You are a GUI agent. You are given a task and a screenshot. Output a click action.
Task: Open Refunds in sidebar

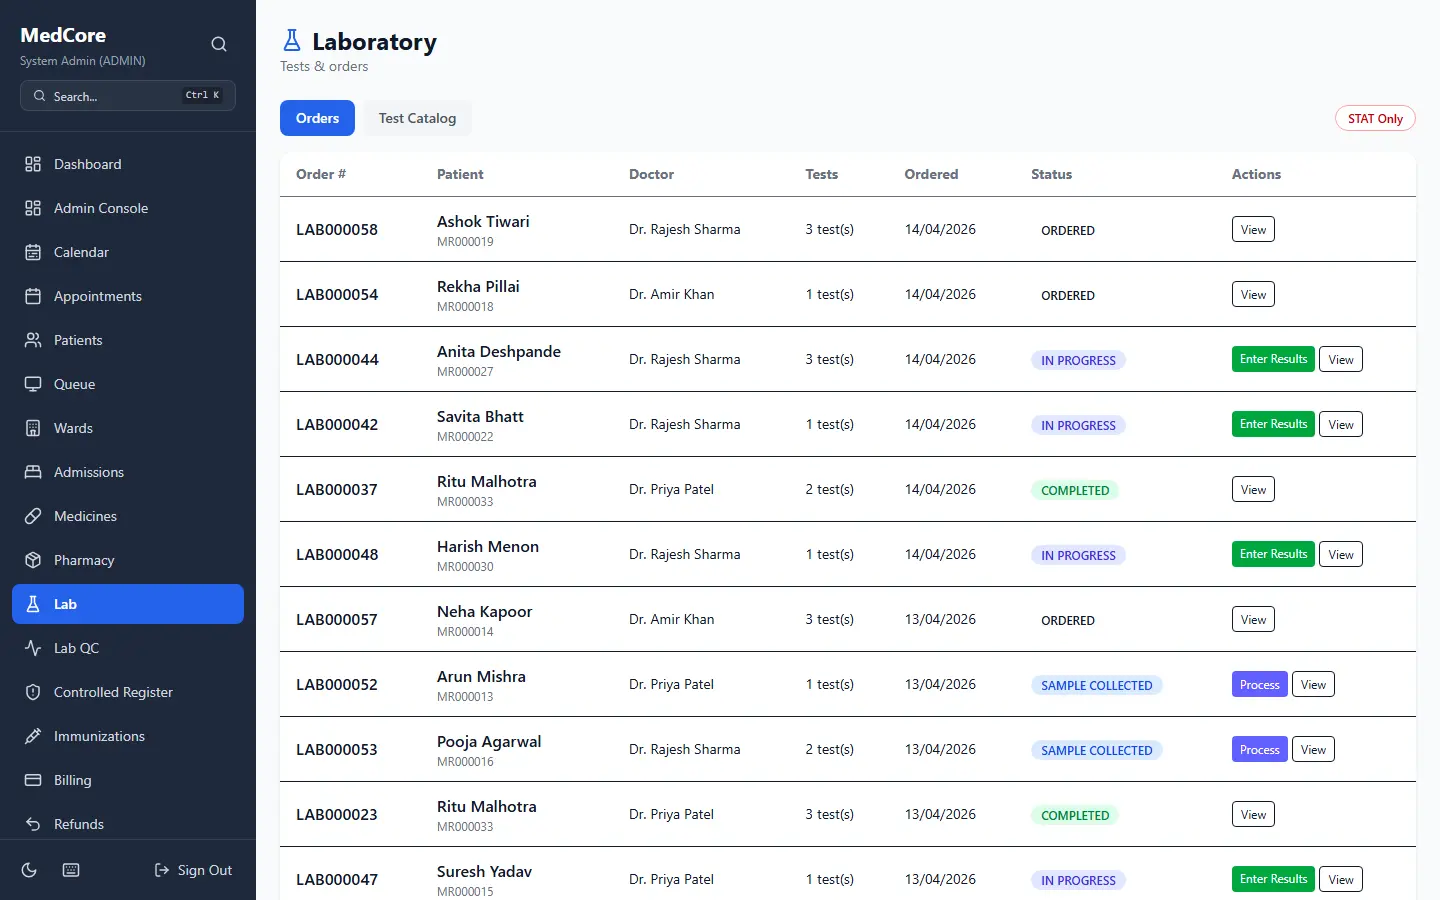tap(128, 824)
